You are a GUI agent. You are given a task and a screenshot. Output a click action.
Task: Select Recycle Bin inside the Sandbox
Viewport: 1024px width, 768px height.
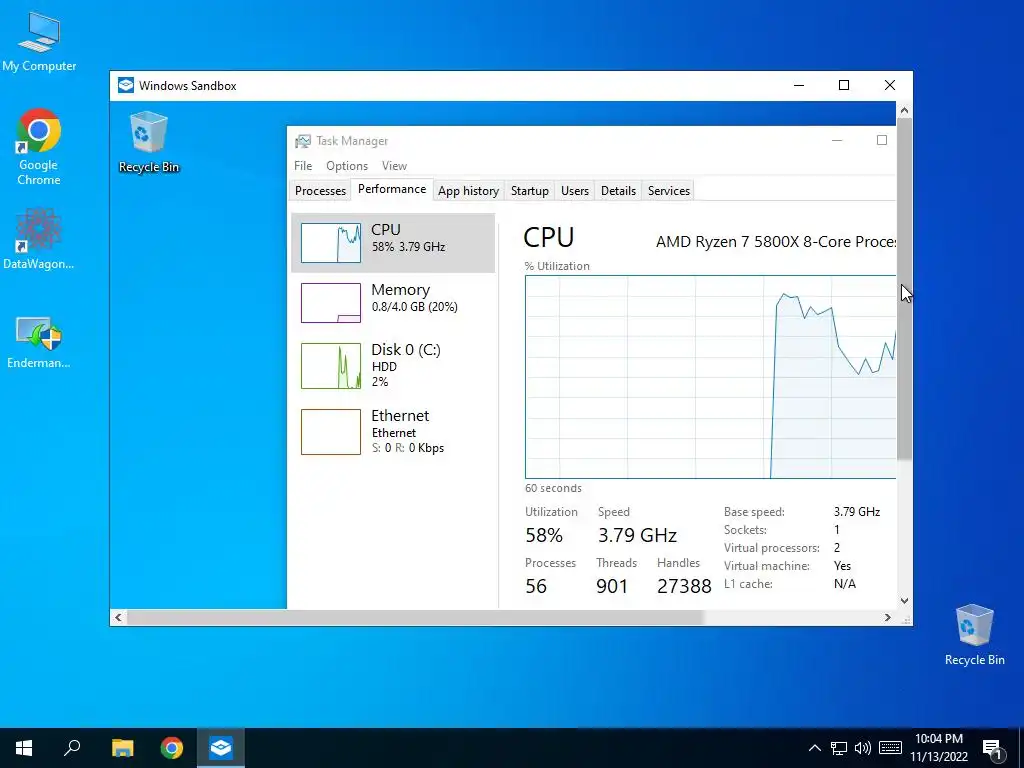click(x=149, y=142)
